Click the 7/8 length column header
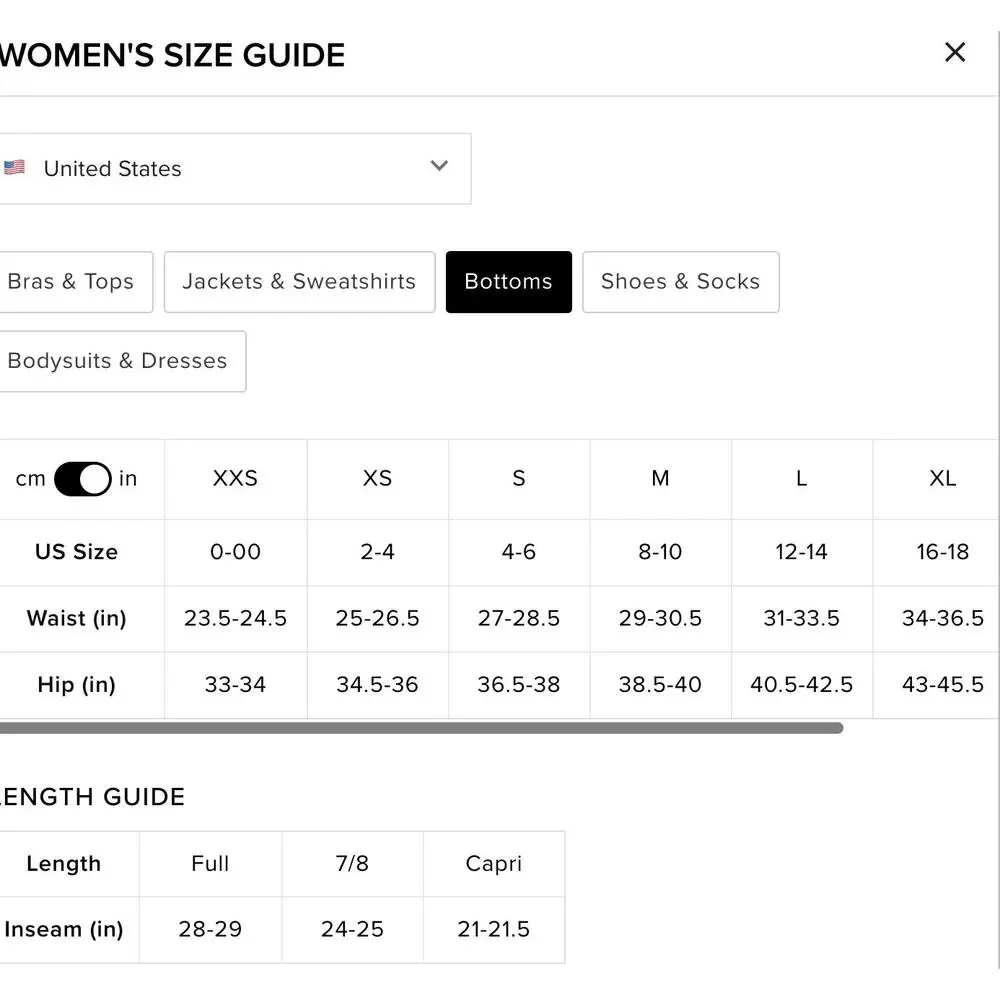 click(x=352, y=864)
